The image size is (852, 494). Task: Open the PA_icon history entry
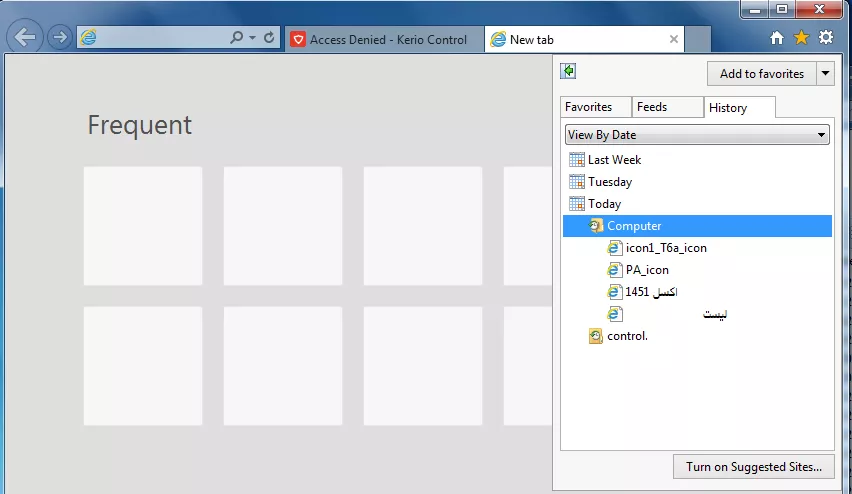[647, 270]
